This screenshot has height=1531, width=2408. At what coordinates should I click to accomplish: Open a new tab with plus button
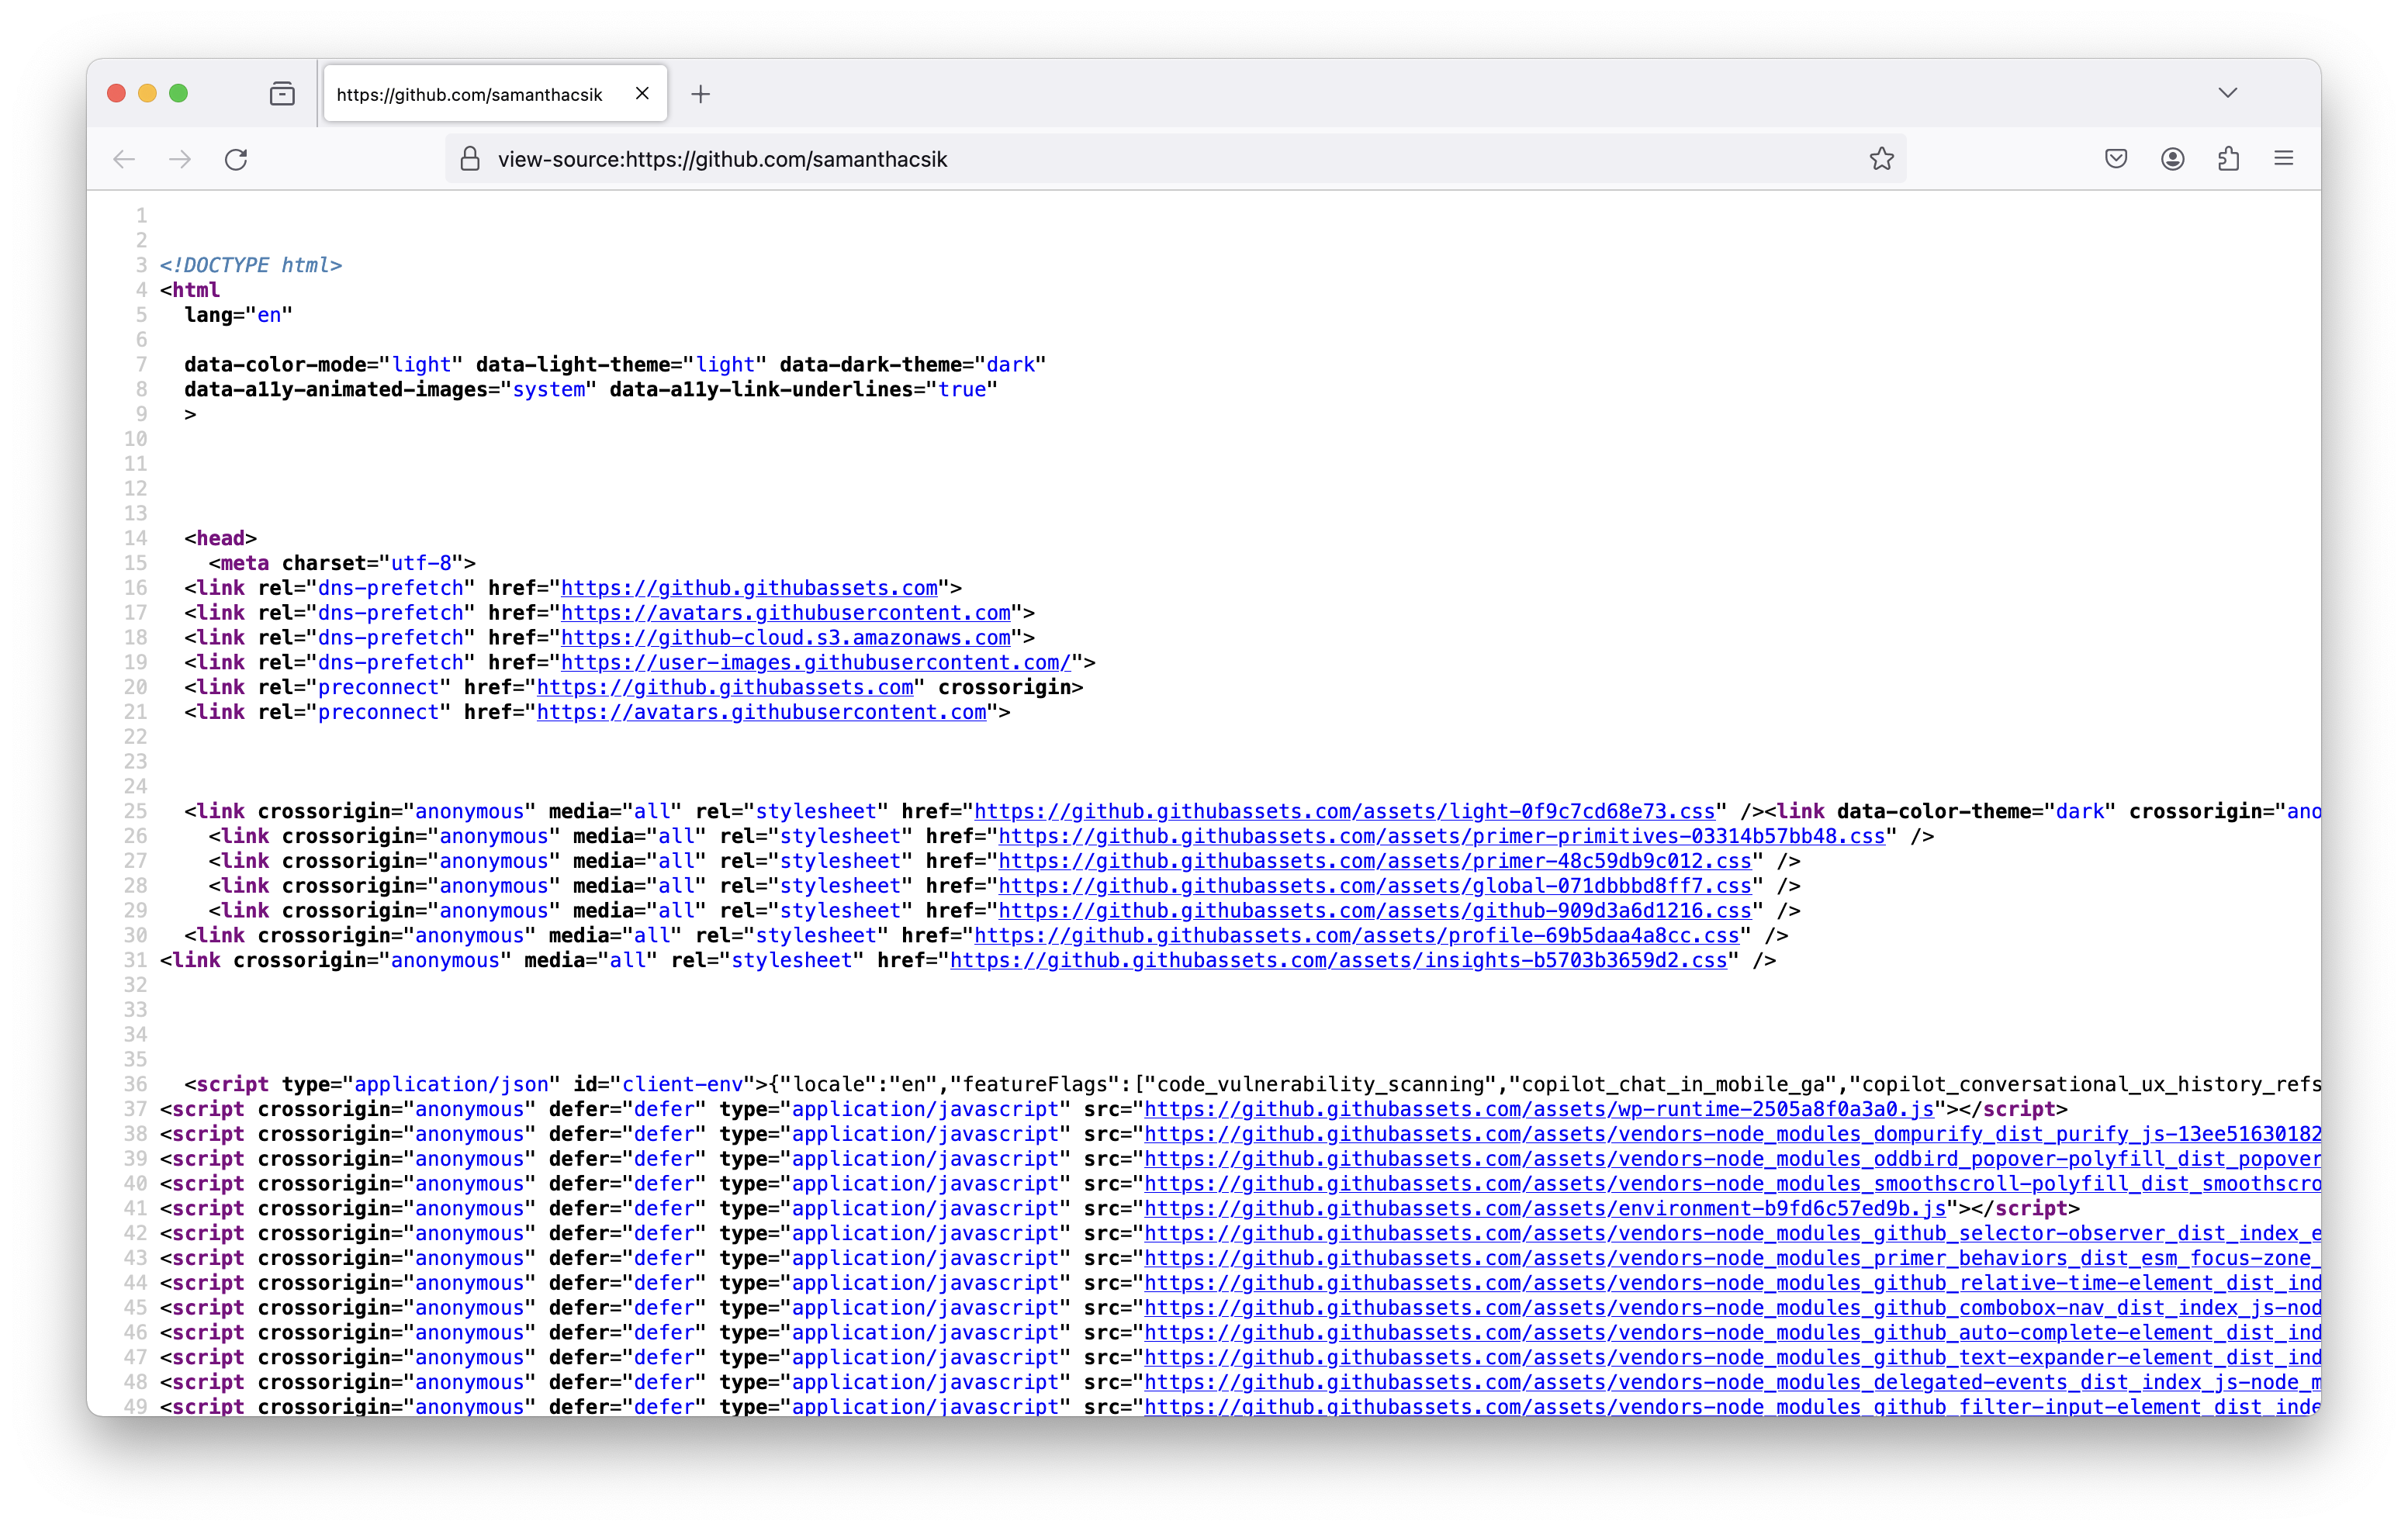pos(701,94)
